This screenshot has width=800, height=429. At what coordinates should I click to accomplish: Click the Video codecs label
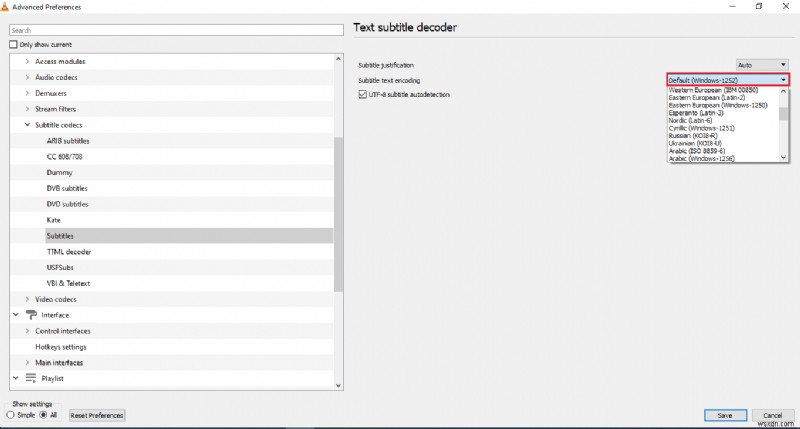[x=56, y=299]
